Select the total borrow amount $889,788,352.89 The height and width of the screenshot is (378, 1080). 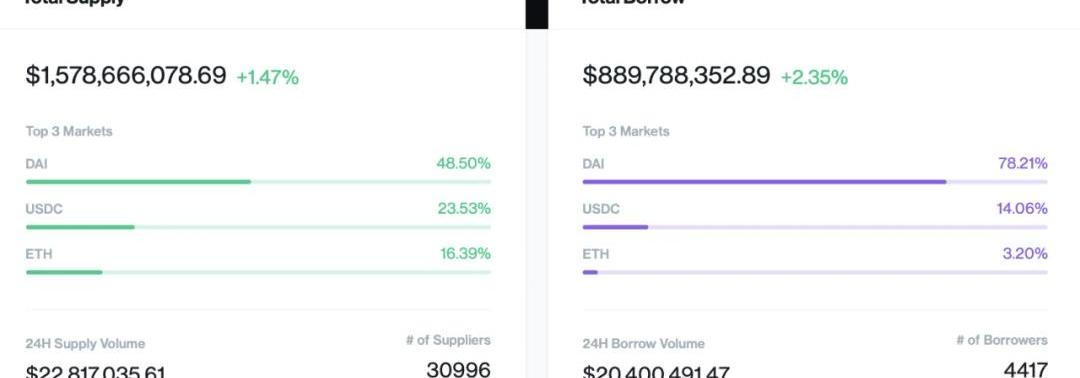(x=676, y=75)
